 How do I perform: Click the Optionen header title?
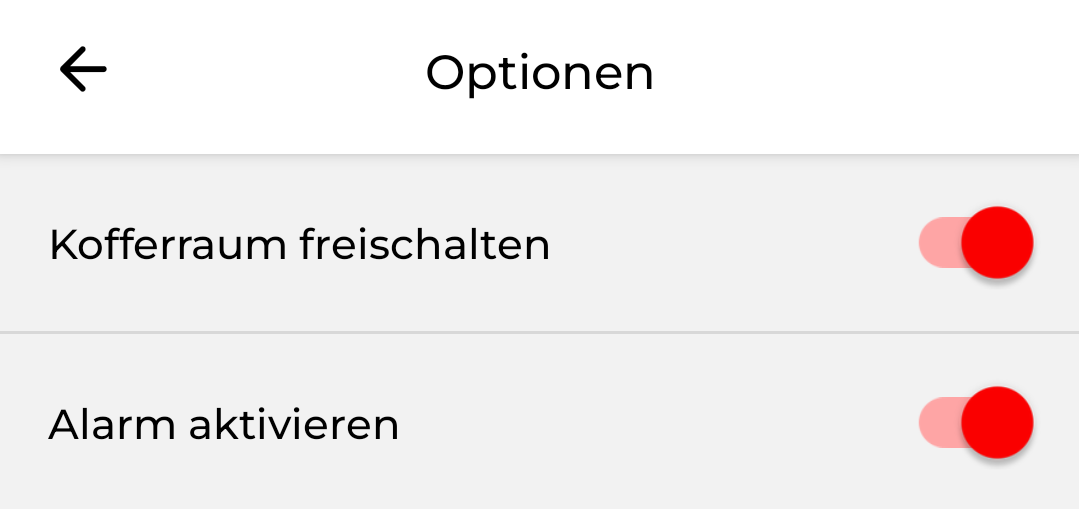click(539, 73)
